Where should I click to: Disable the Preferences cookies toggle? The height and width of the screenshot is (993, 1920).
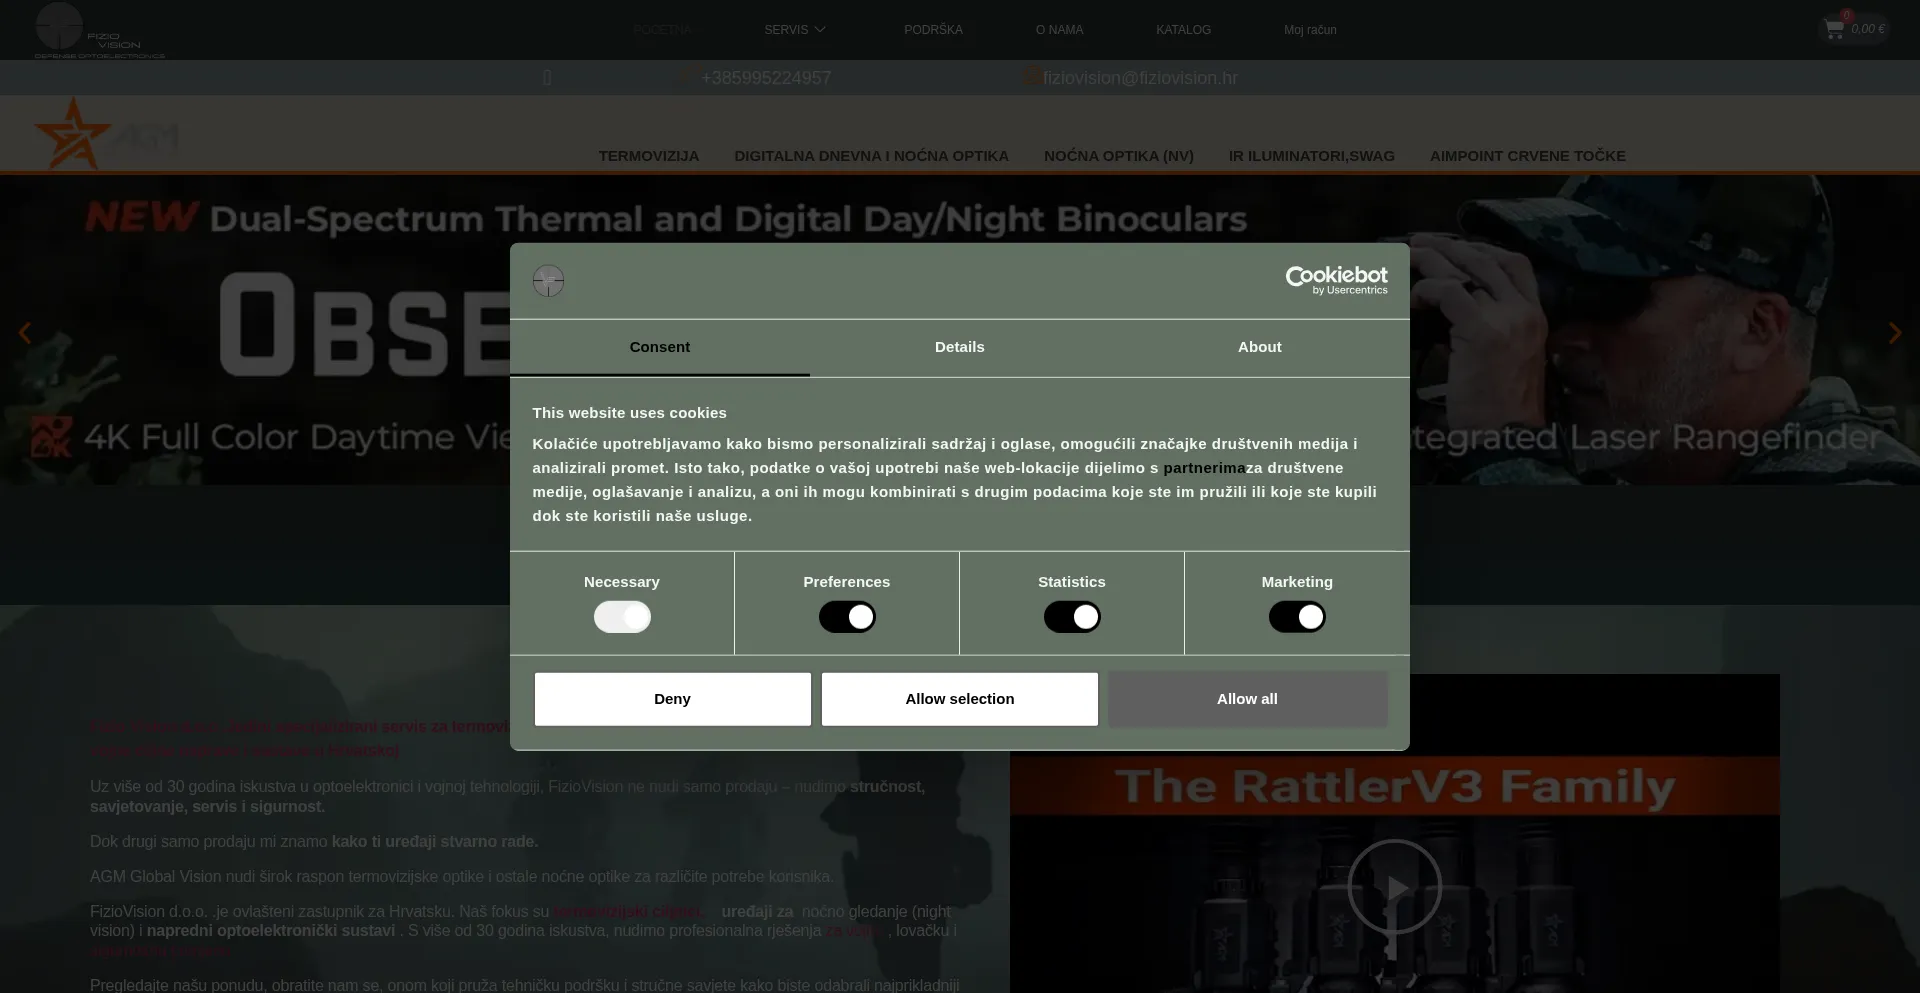pos(847,617)
